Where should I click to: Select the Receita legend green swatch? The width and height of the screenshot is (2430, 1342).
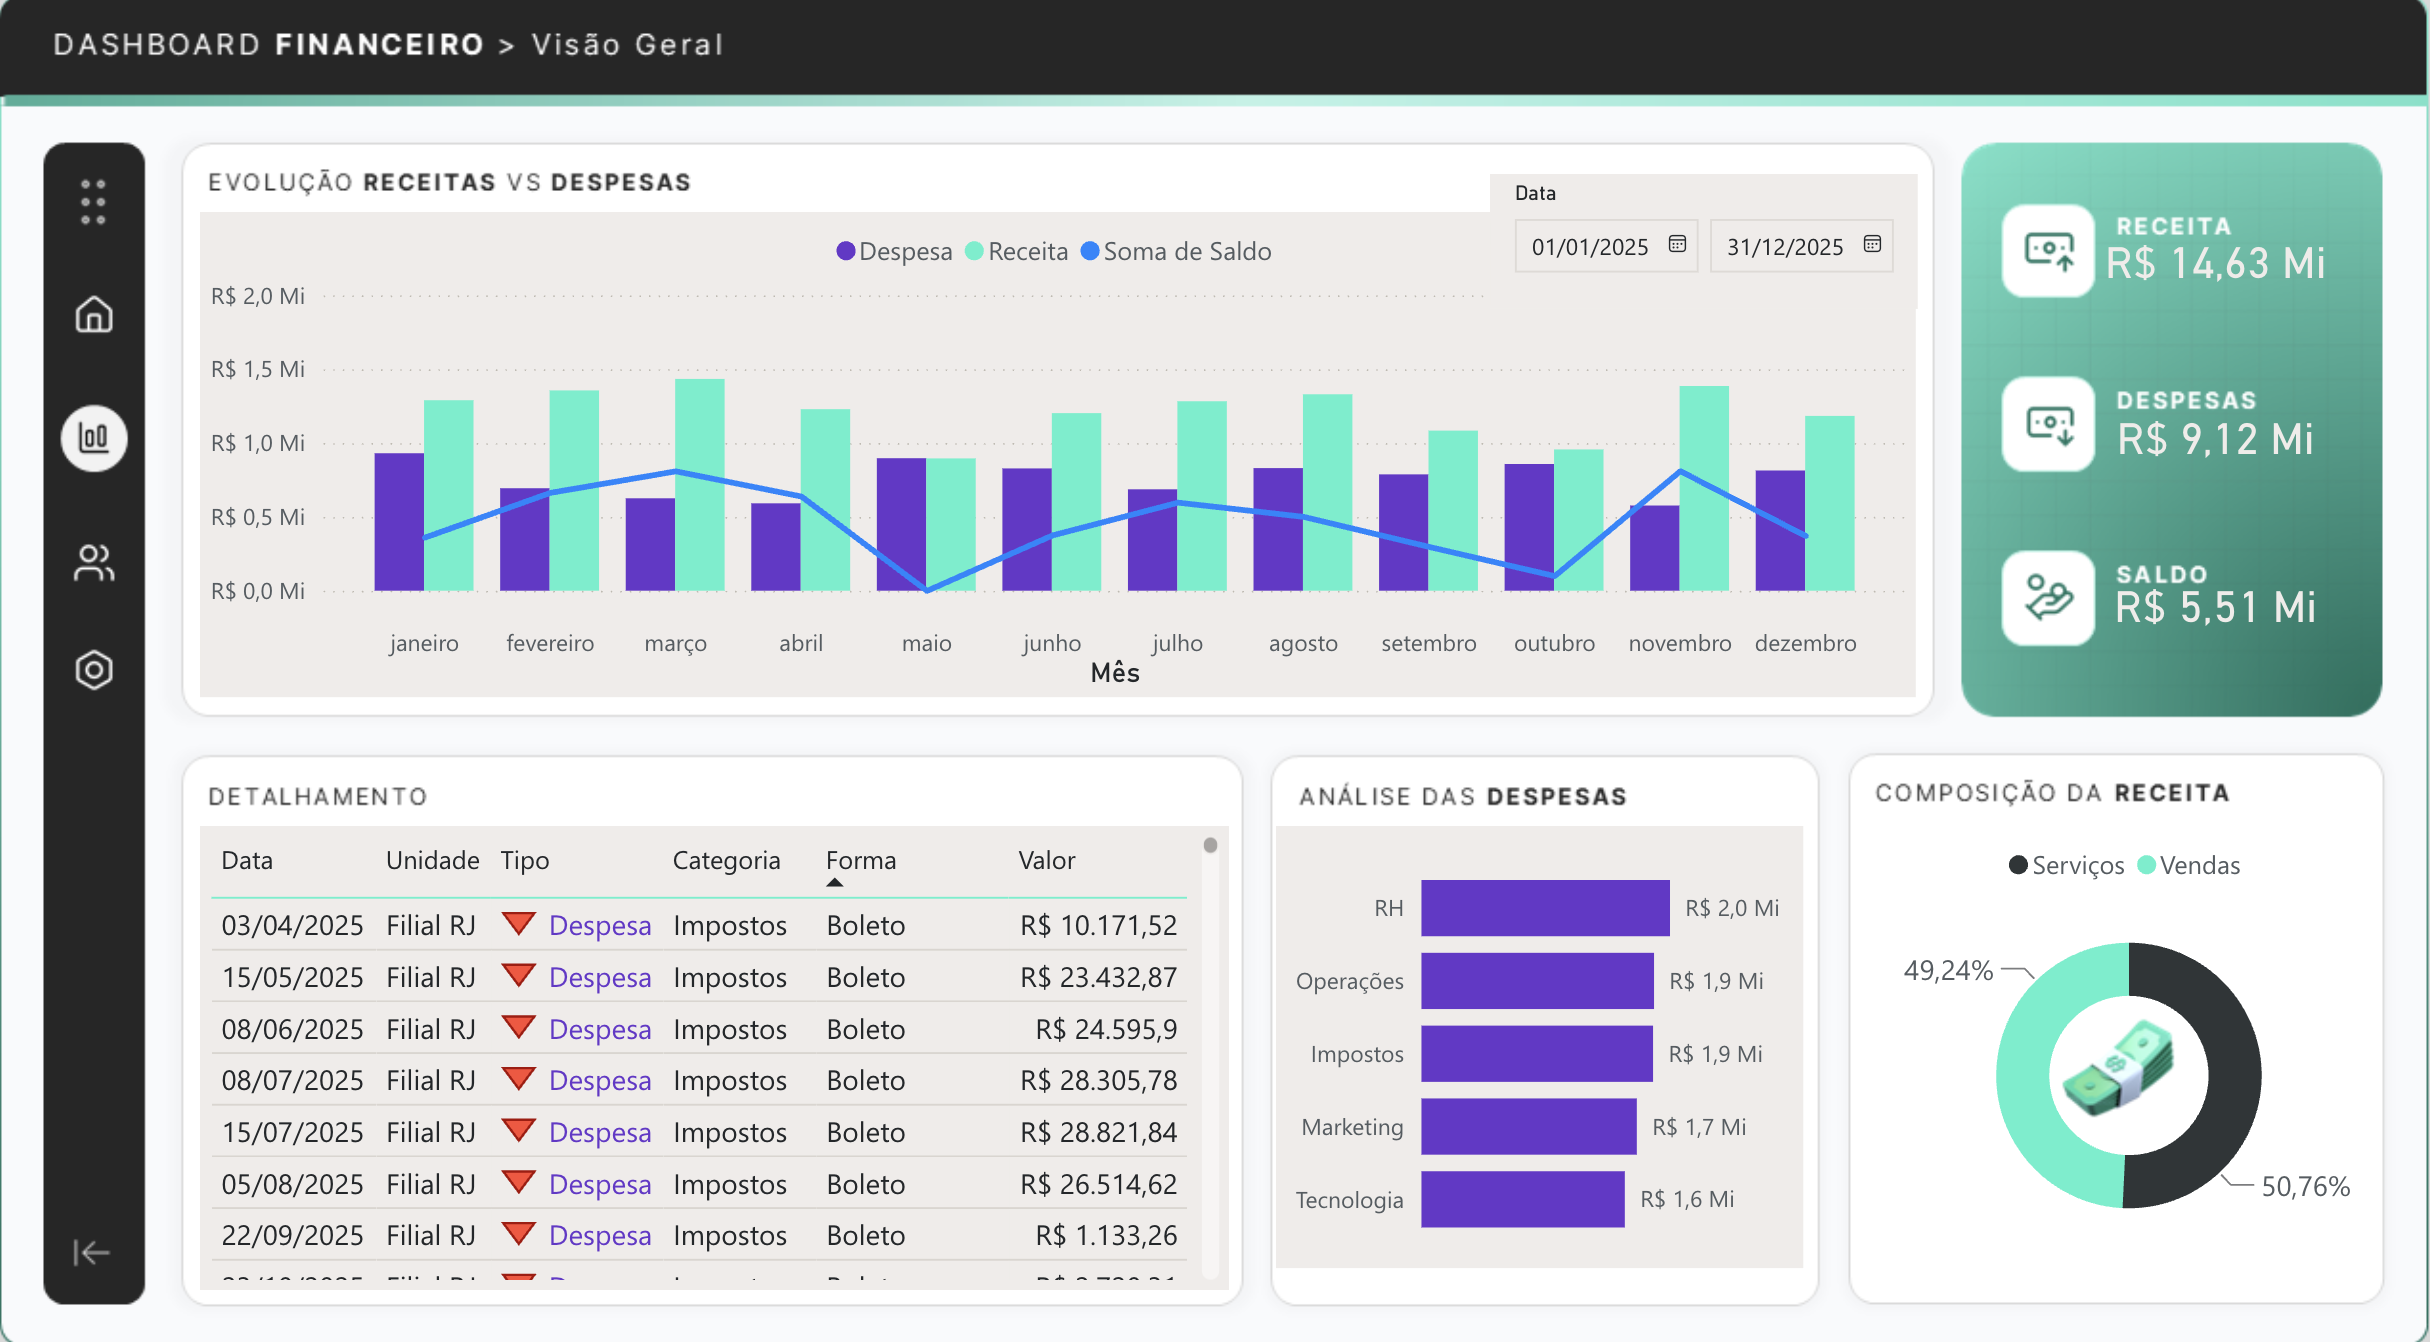pos(974,251)
